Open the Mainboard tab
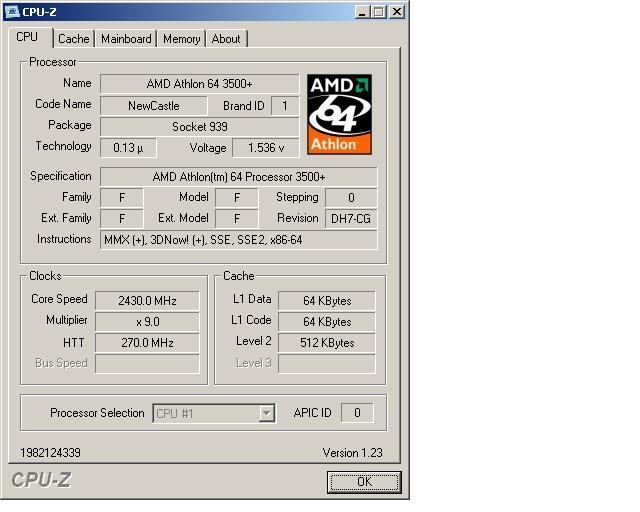The height and width of the screenshot is (512, 640). [x=126, y=39]
